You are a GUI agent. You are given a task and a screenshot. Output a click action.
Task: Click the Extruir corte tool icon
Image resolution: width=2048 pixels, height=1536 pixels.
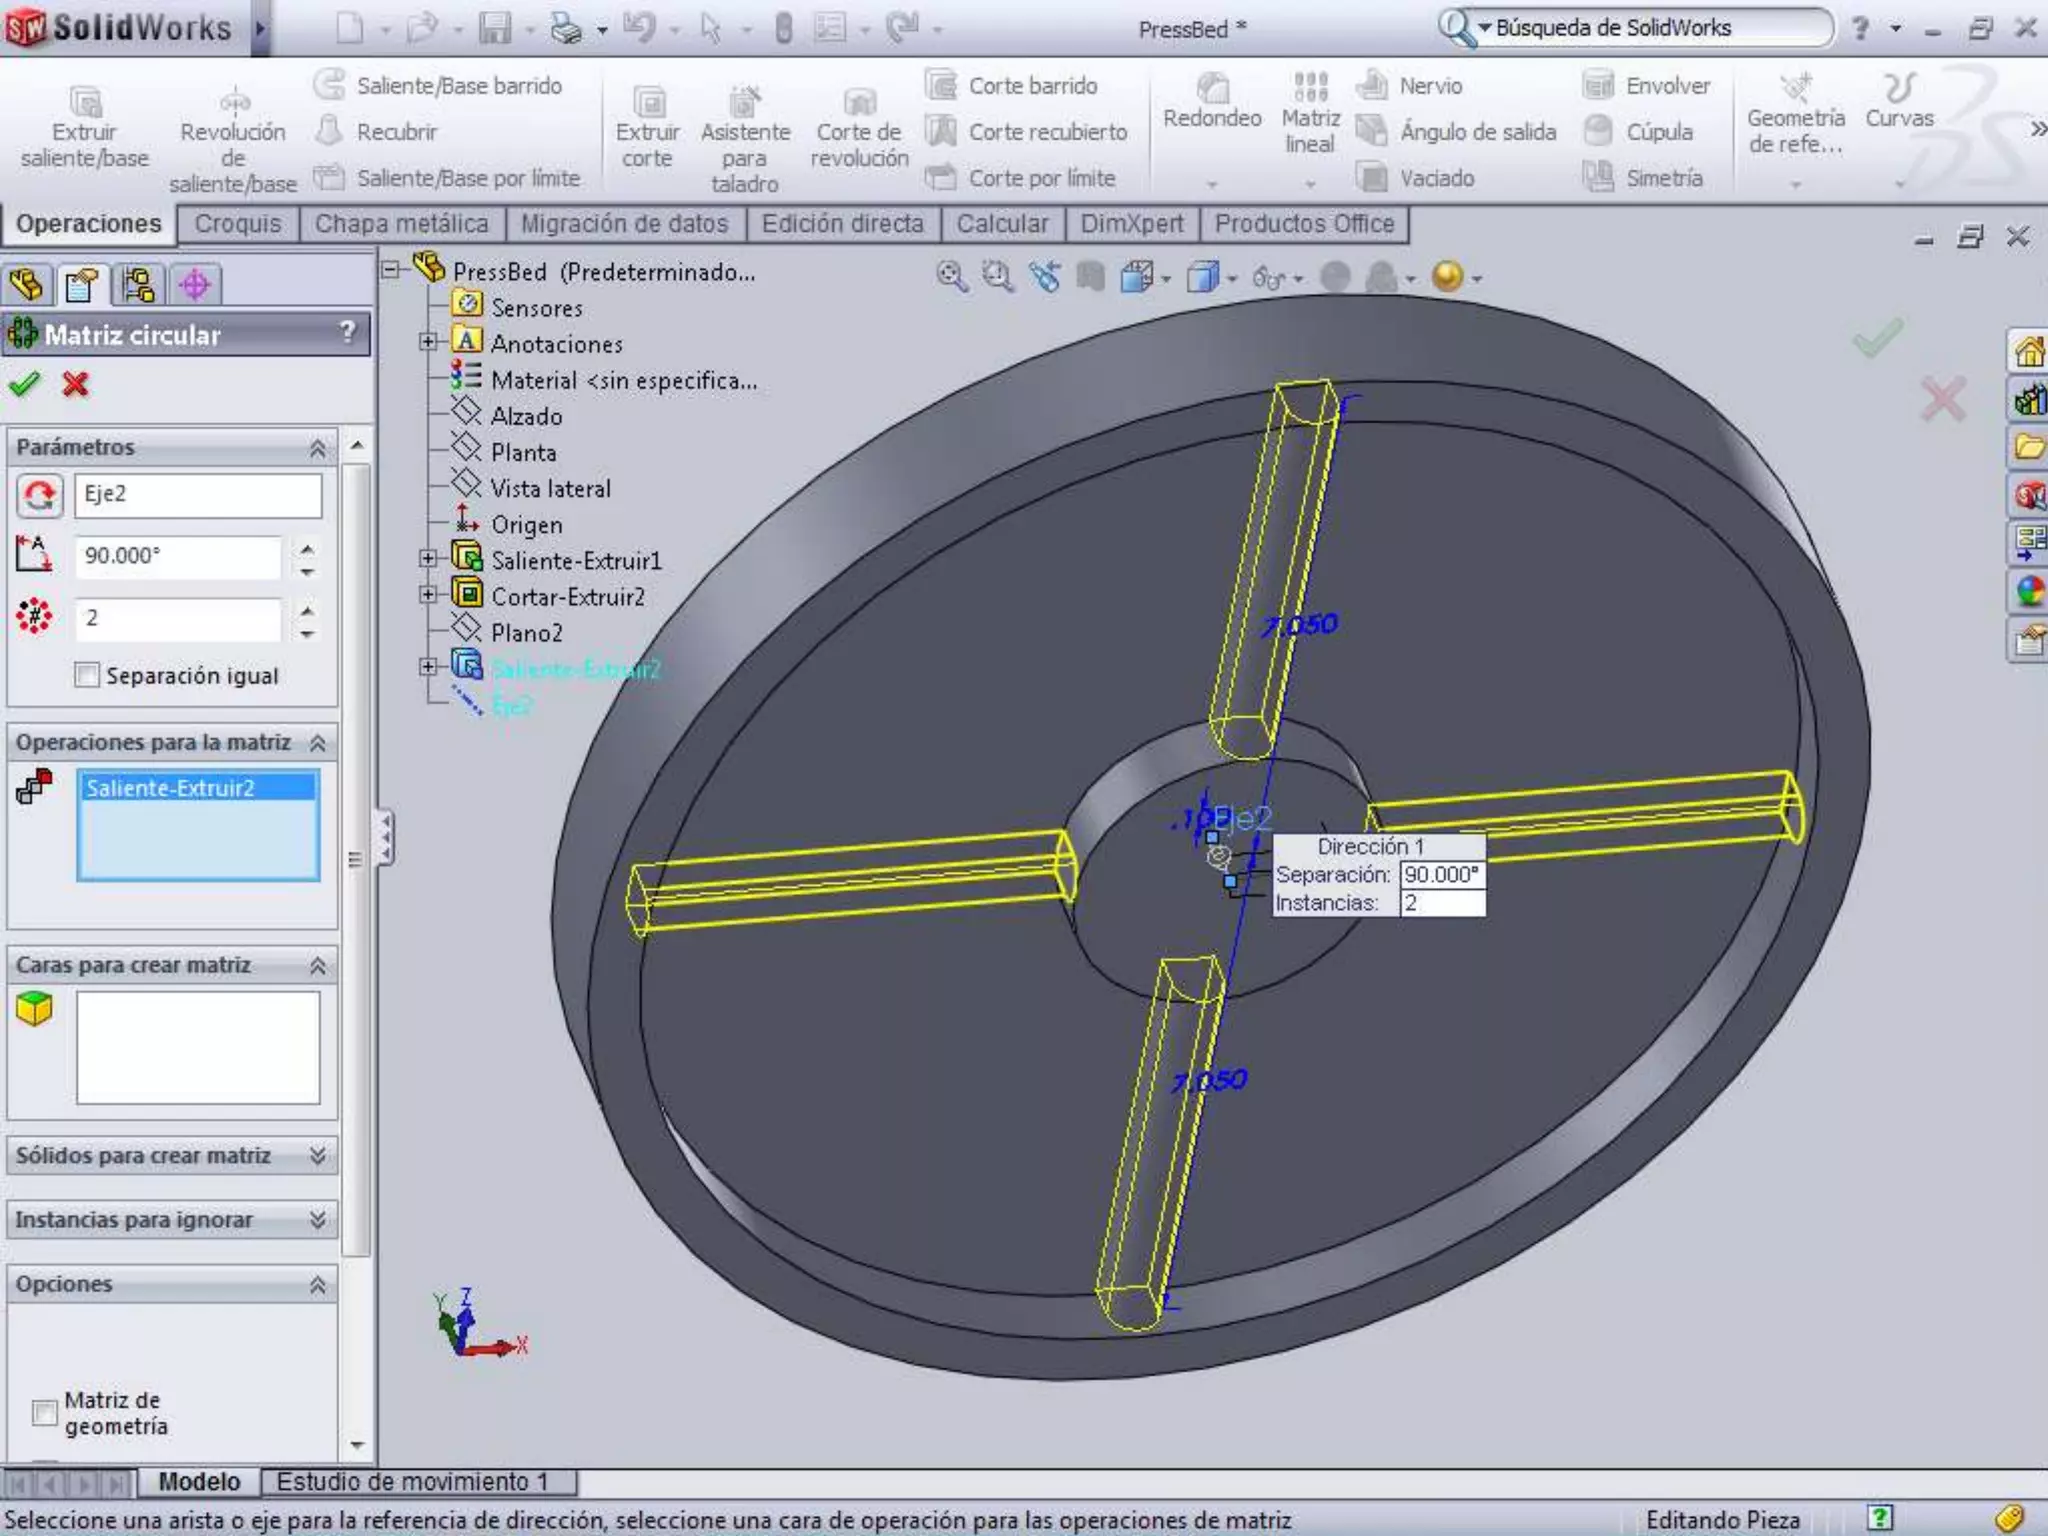pyautogui.click(x=647, y=102)
